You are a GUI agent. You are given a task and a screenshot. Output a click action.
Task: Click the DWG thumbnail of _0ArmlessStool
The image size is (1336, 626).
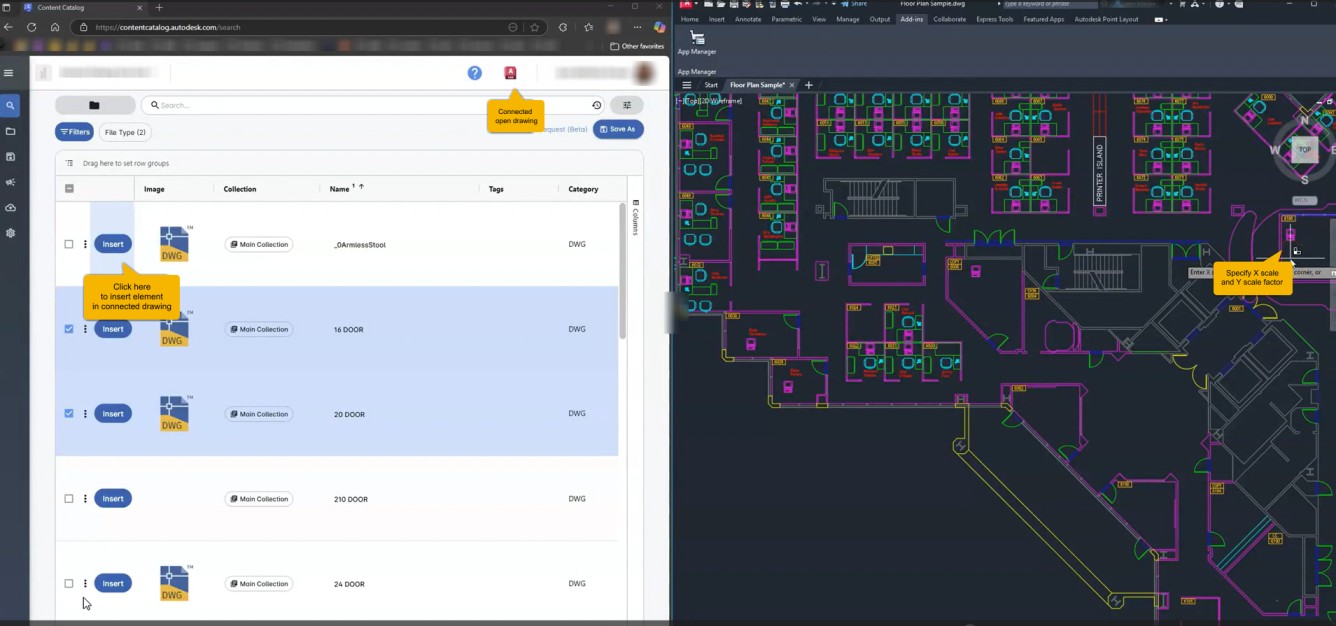(x=175, y=244)
